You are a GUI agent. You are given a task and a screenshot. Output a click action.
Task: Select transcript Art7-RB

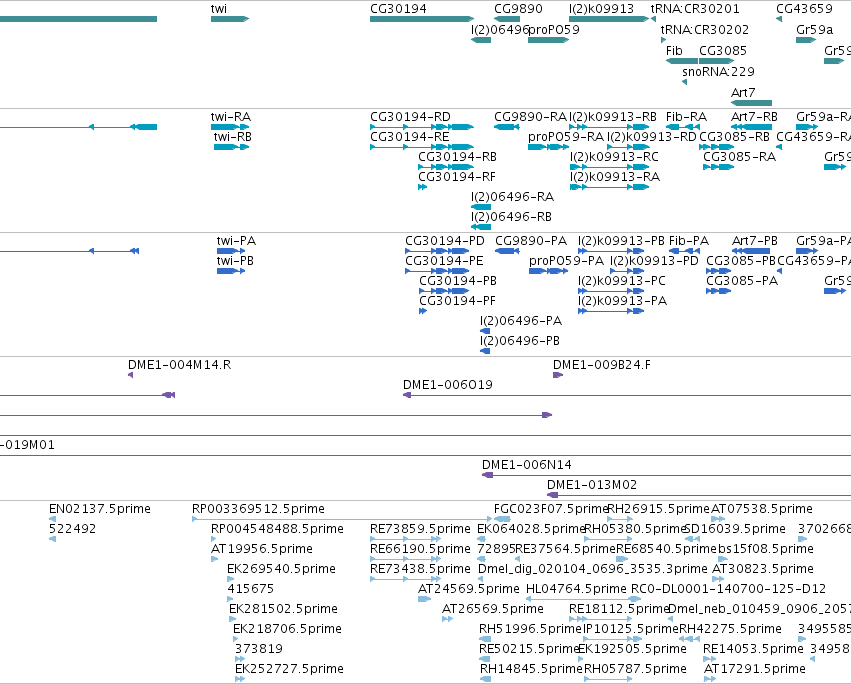[x=754, y=117]
